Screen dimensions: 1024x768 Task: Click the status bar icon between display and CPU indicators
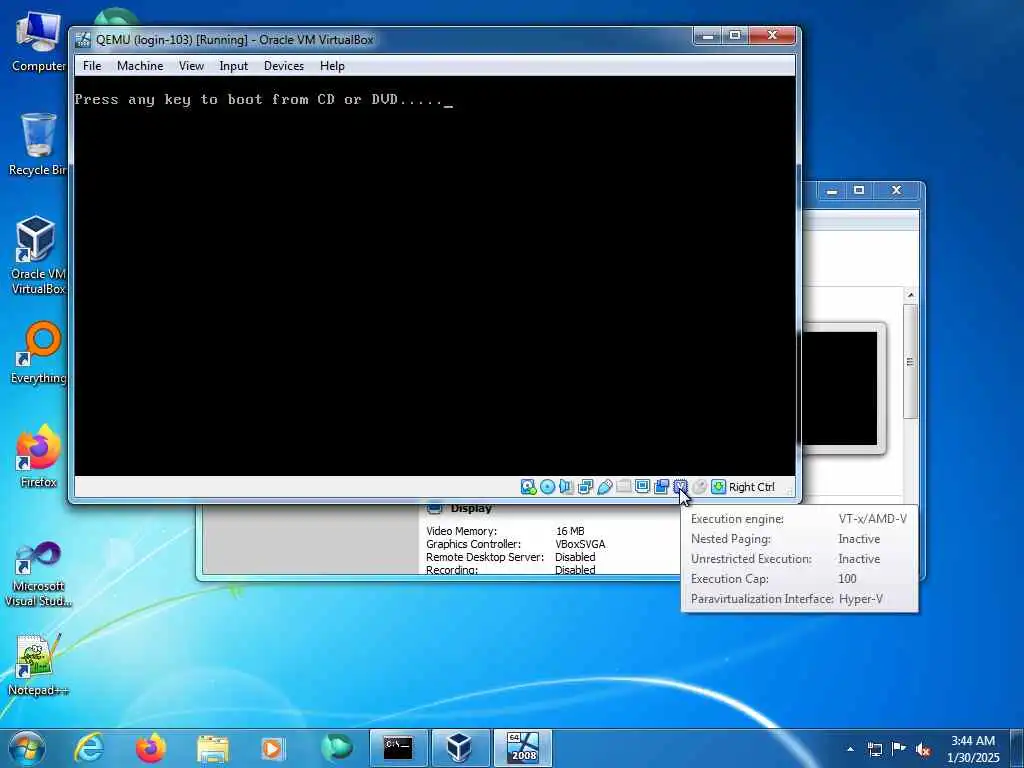pos(662,487)
